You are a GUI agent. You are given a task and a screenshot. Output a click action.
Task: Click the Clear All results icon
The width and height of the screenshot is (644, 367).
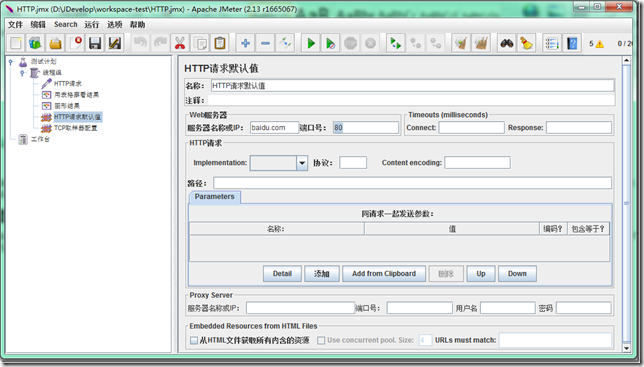click(481, 43)
